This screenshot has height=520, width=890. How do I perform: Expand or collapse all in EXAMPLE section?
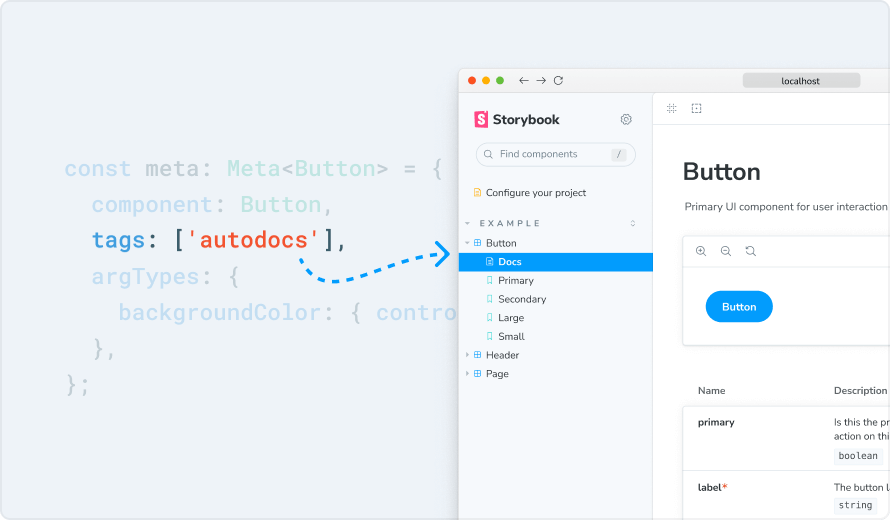(632, 223)
